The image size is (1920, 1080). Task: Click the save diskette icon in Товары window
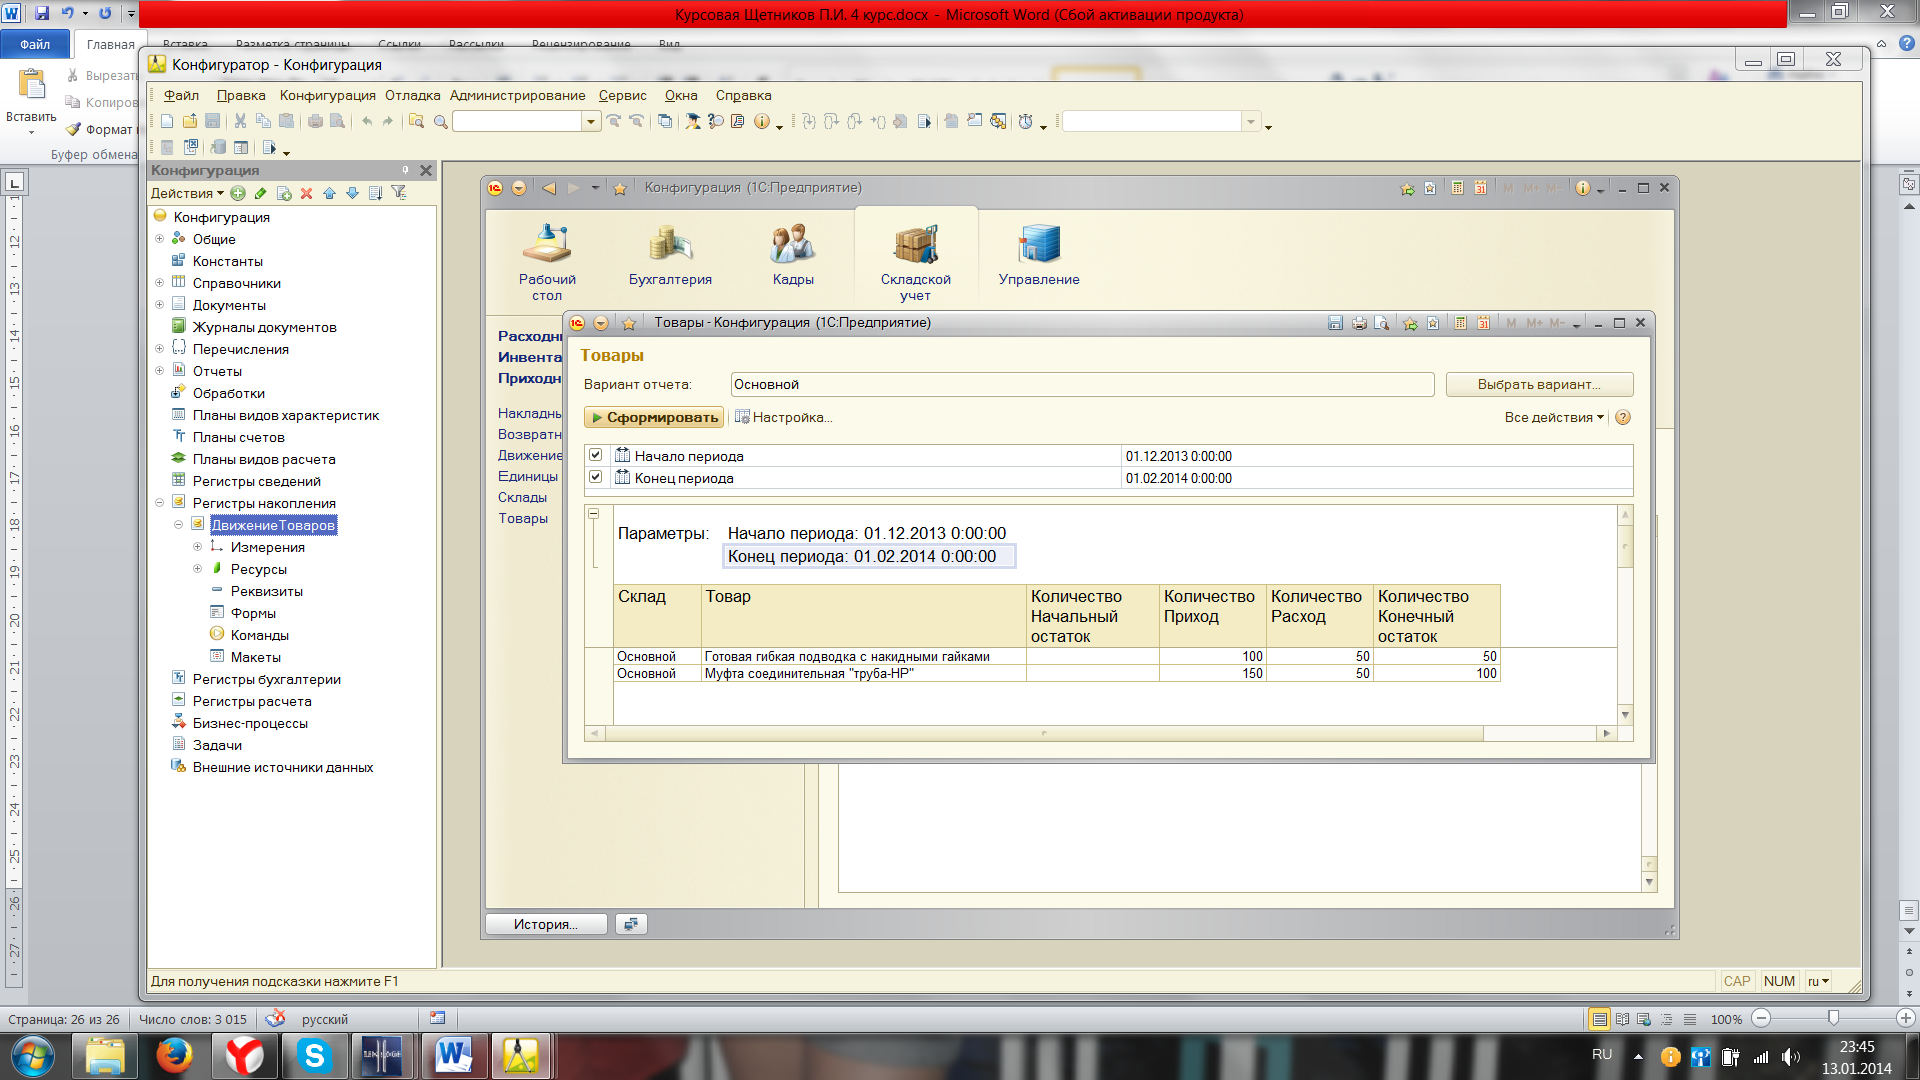pyautogui.click(x=1335, y=323)
